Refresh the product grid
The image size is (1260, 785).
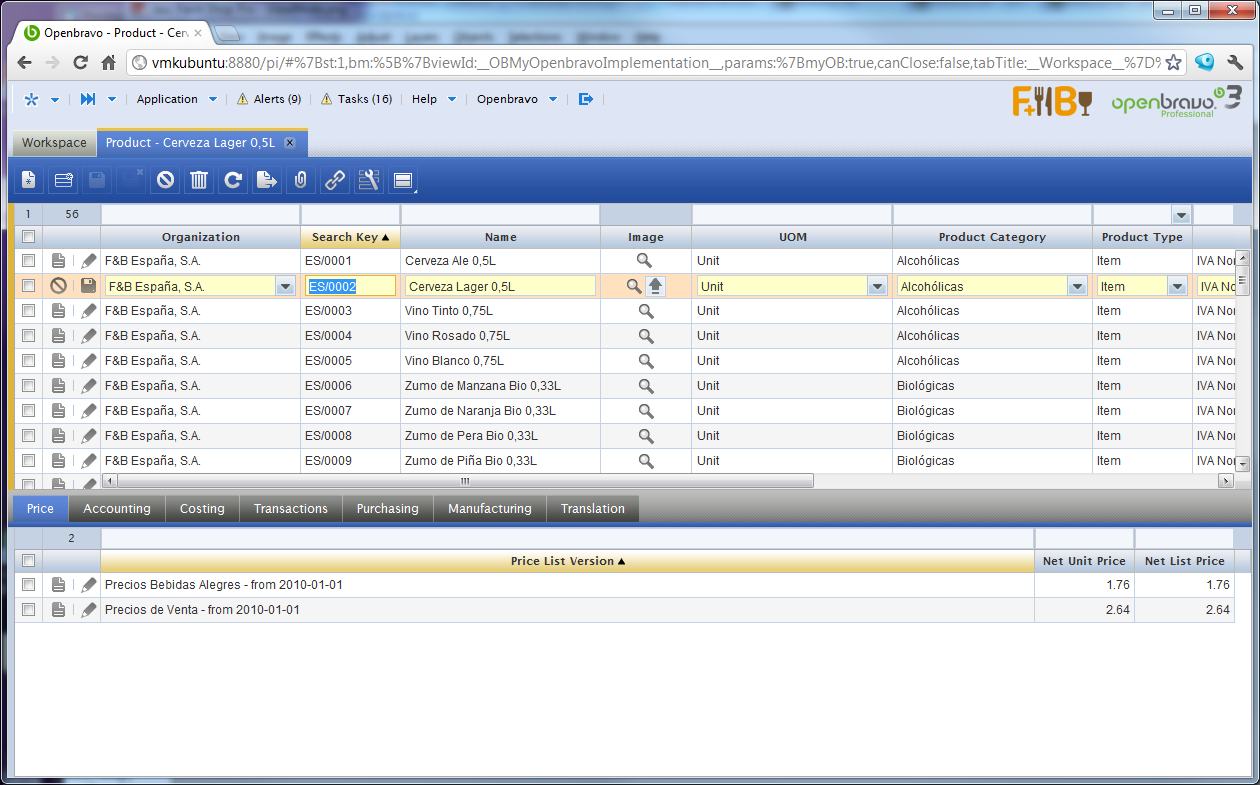click(233, 180)
